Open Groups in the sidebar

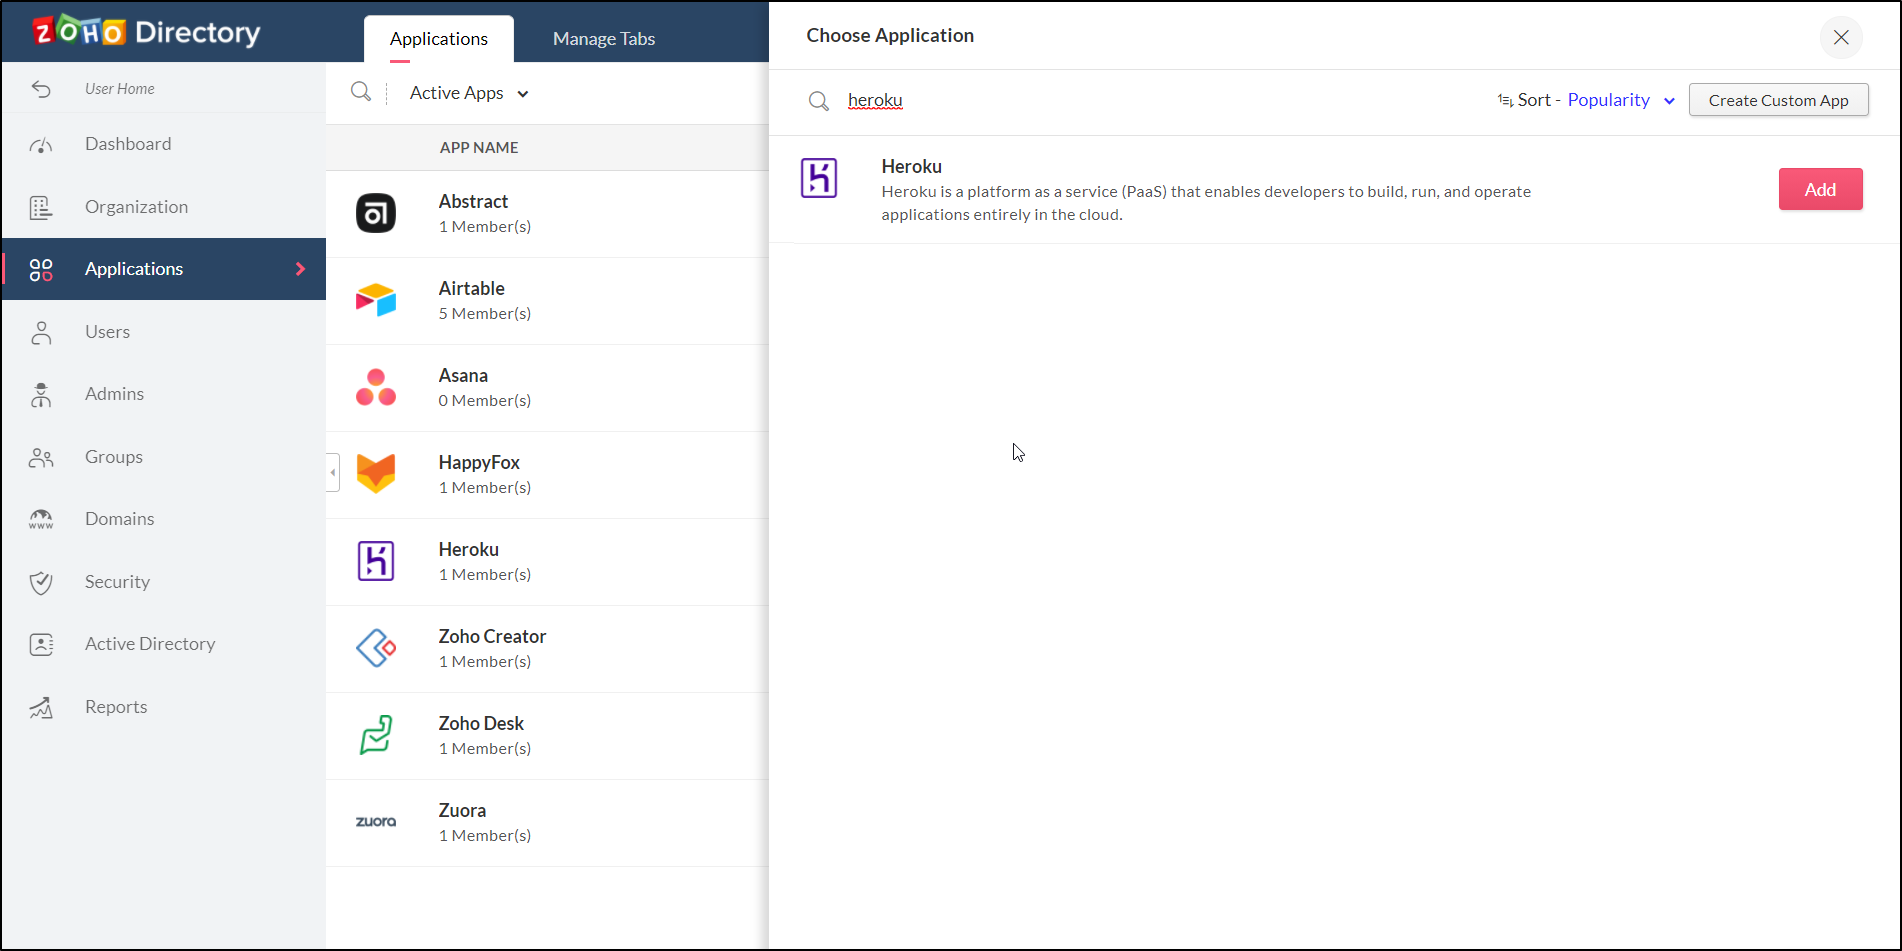114,457
